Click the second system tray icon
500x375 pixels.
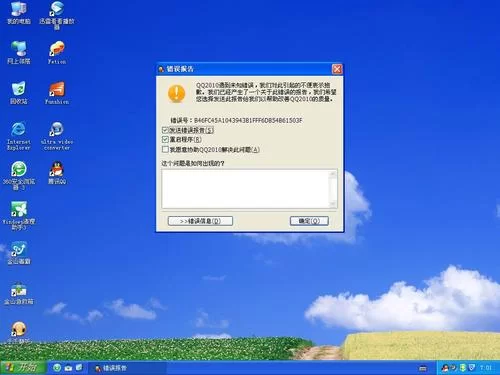[454, 368]
